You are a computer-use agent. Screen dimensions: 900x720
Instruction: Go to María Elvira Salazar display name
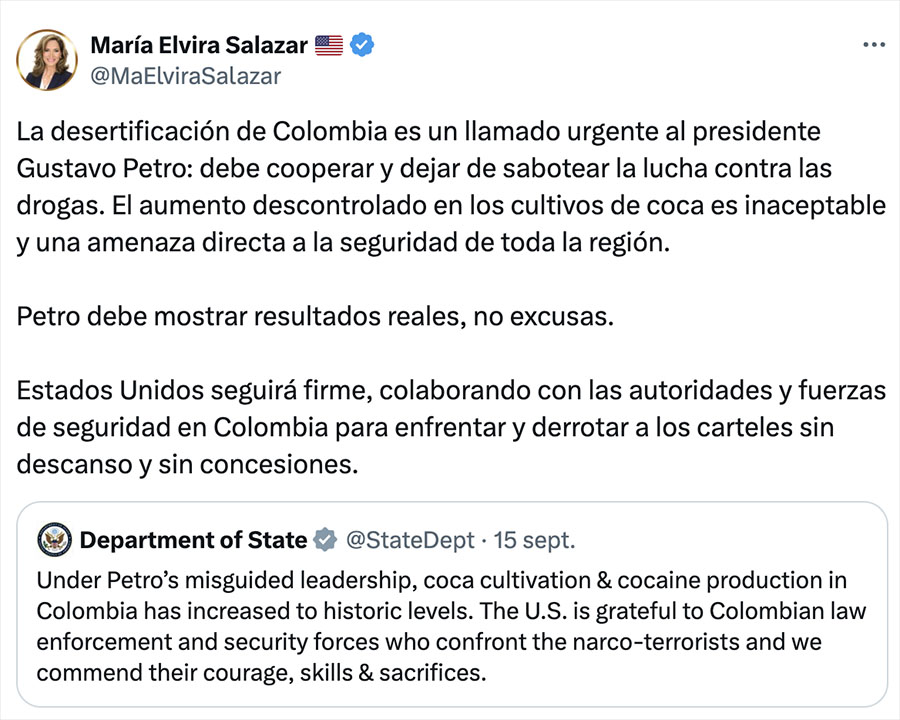(199, 45)
